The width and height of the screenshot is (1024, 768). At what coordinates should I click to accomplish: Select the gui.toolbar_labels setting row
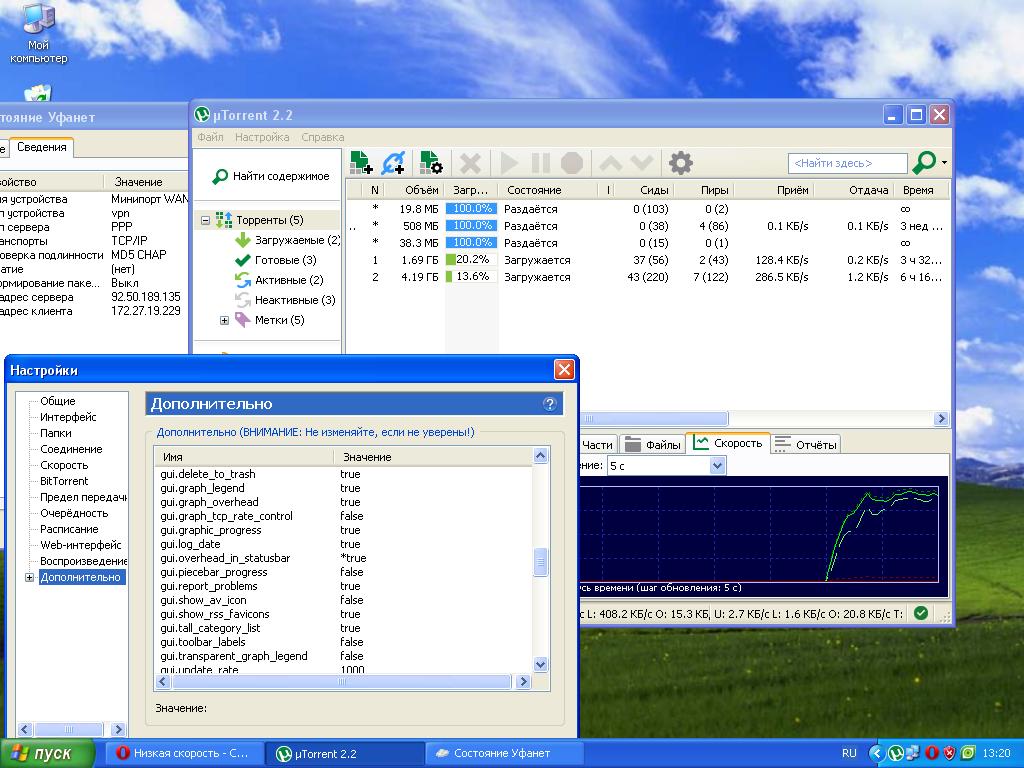click(344, 642)
